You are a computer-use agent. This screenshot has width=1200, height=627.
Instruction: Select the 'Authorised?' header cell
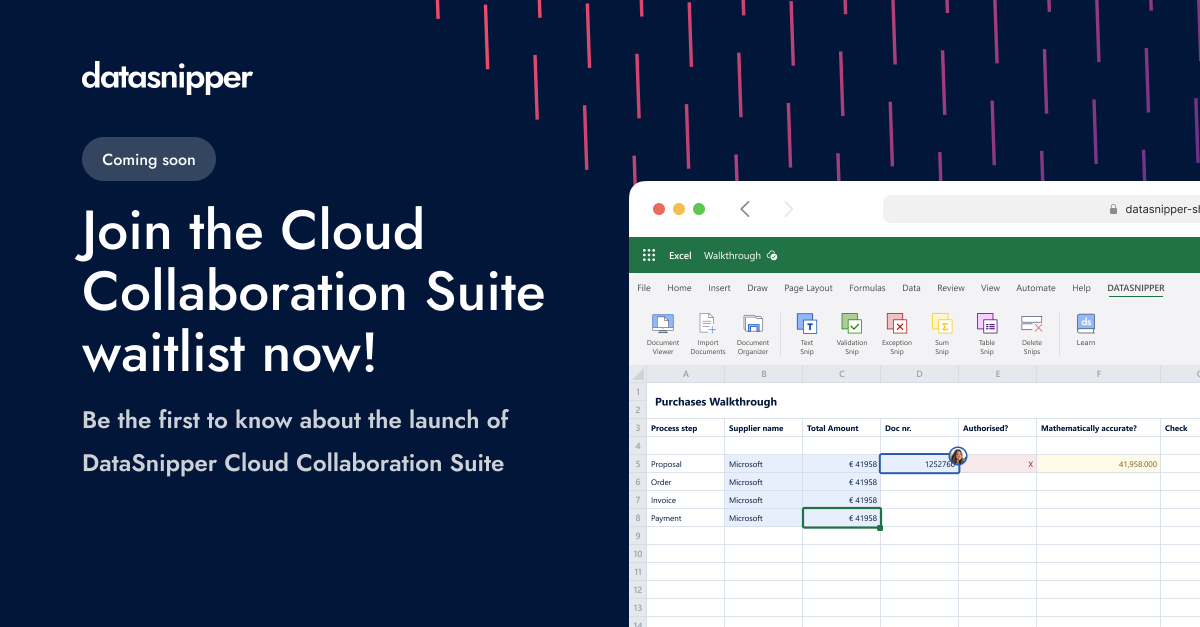click(x=998, y=428)
